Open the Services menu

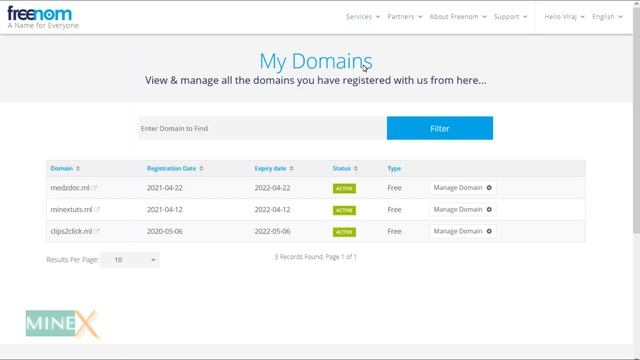[363, 17]
